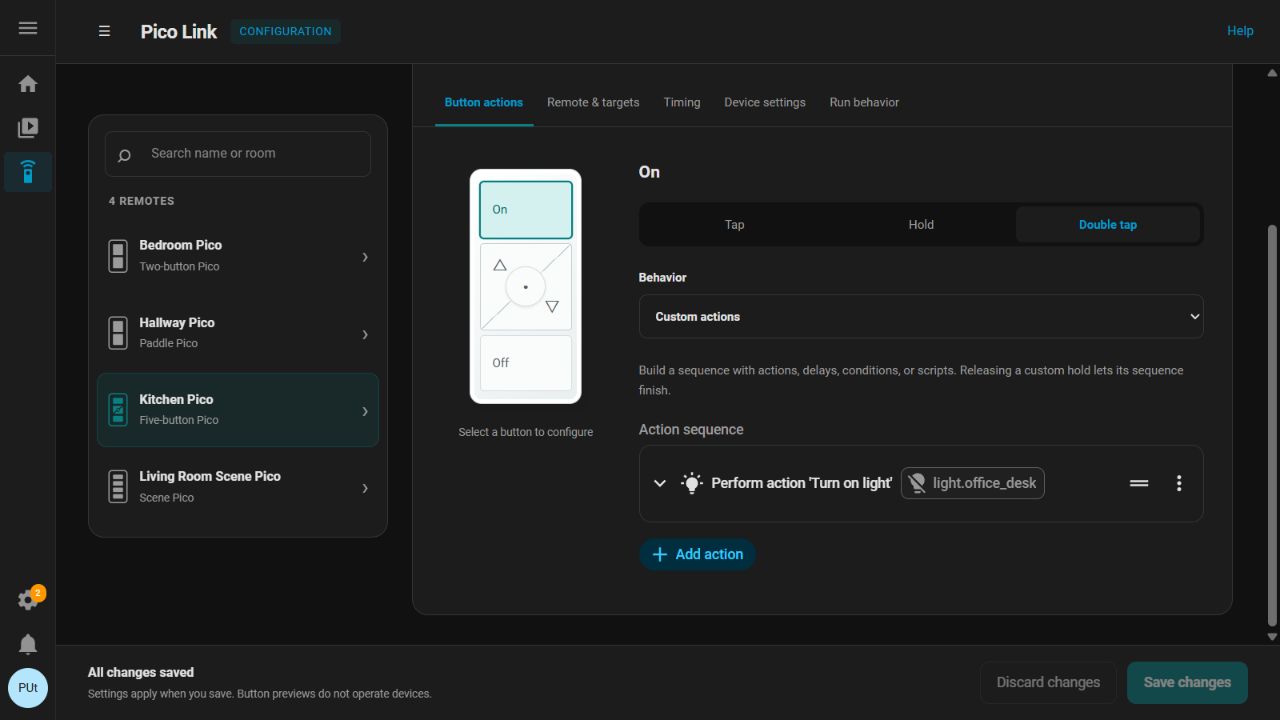Click the Save changes button

coord(1187,682)
